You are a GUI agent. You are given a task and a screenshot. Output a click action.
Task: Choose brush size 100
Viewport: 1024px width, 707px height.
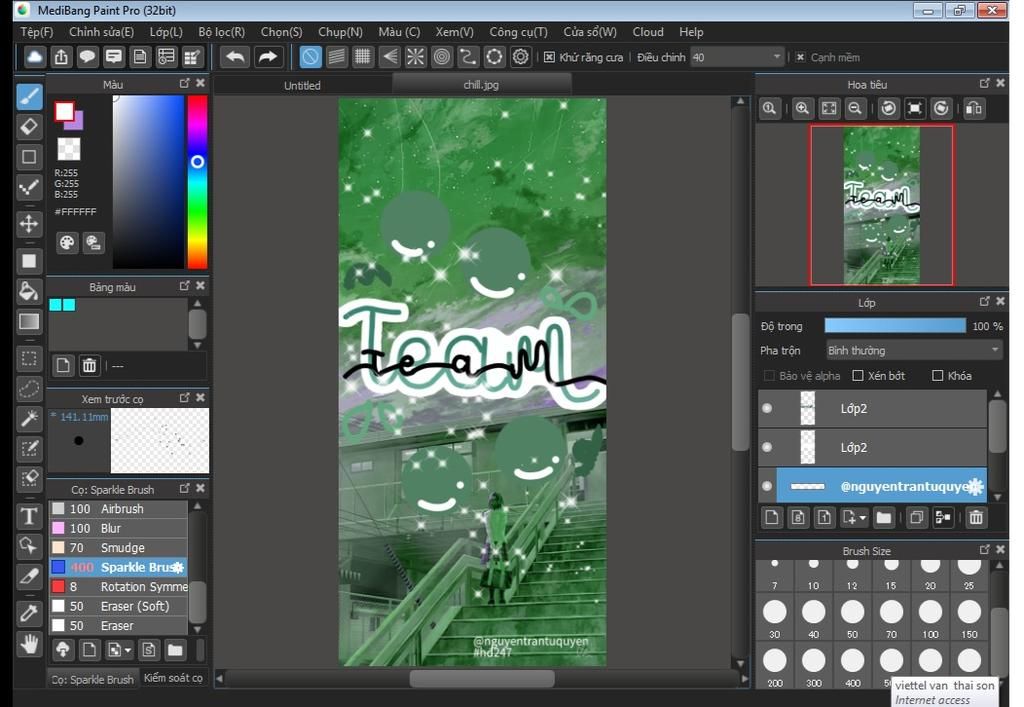pos(930,618)
